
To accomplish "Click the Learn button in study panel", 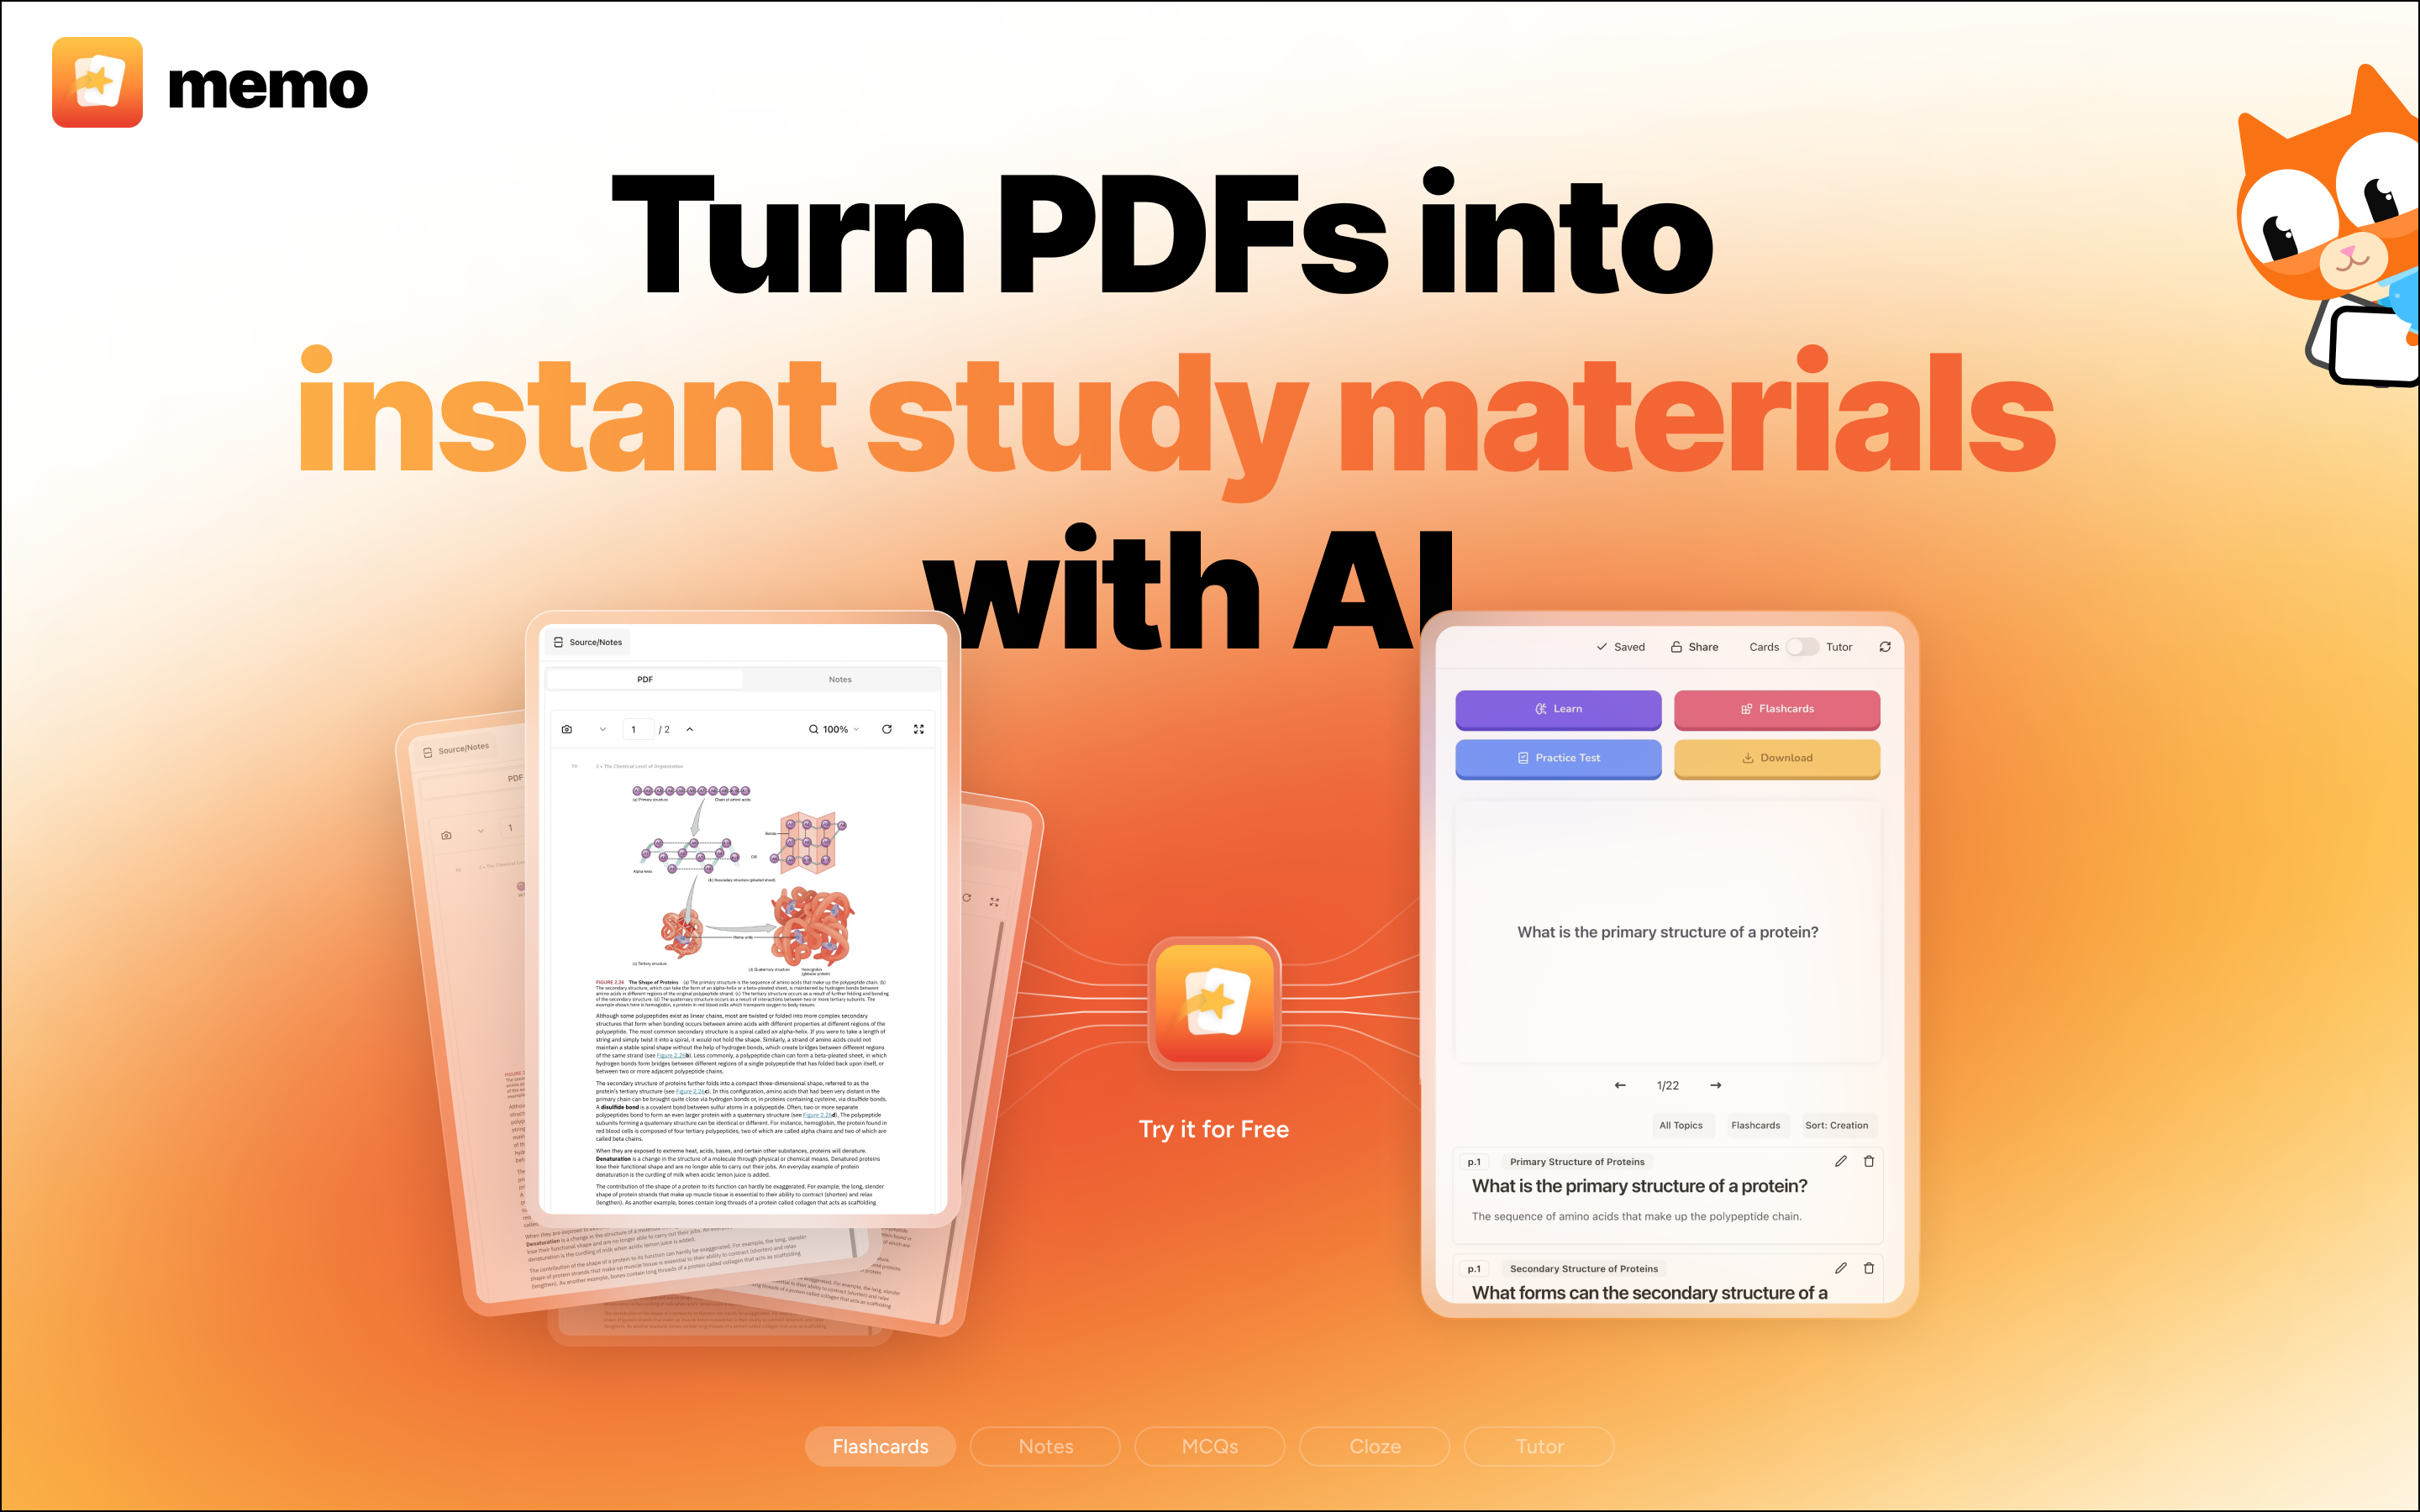I will pos(1558,709).
